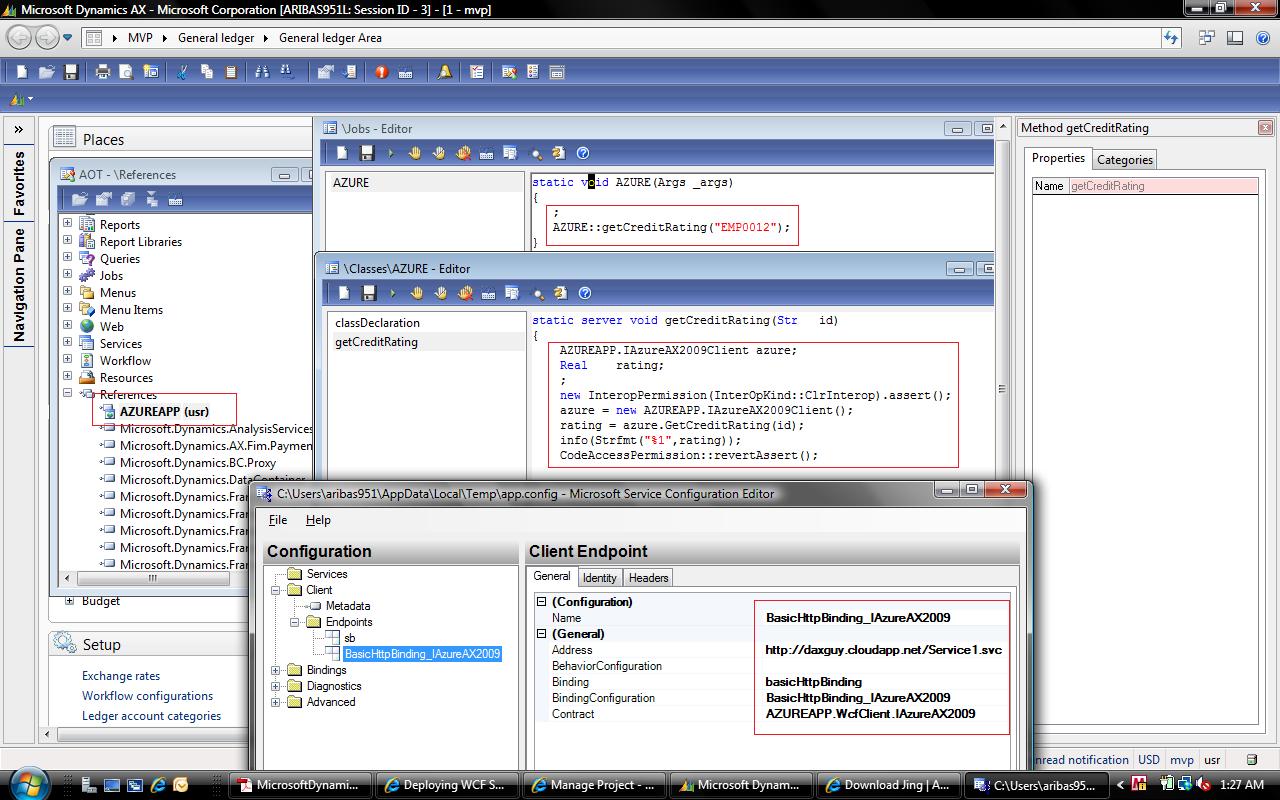Click AOT horizontal scrollbar
The height and width of the screenshot is (800, 1280).
(x=153, y=578)
